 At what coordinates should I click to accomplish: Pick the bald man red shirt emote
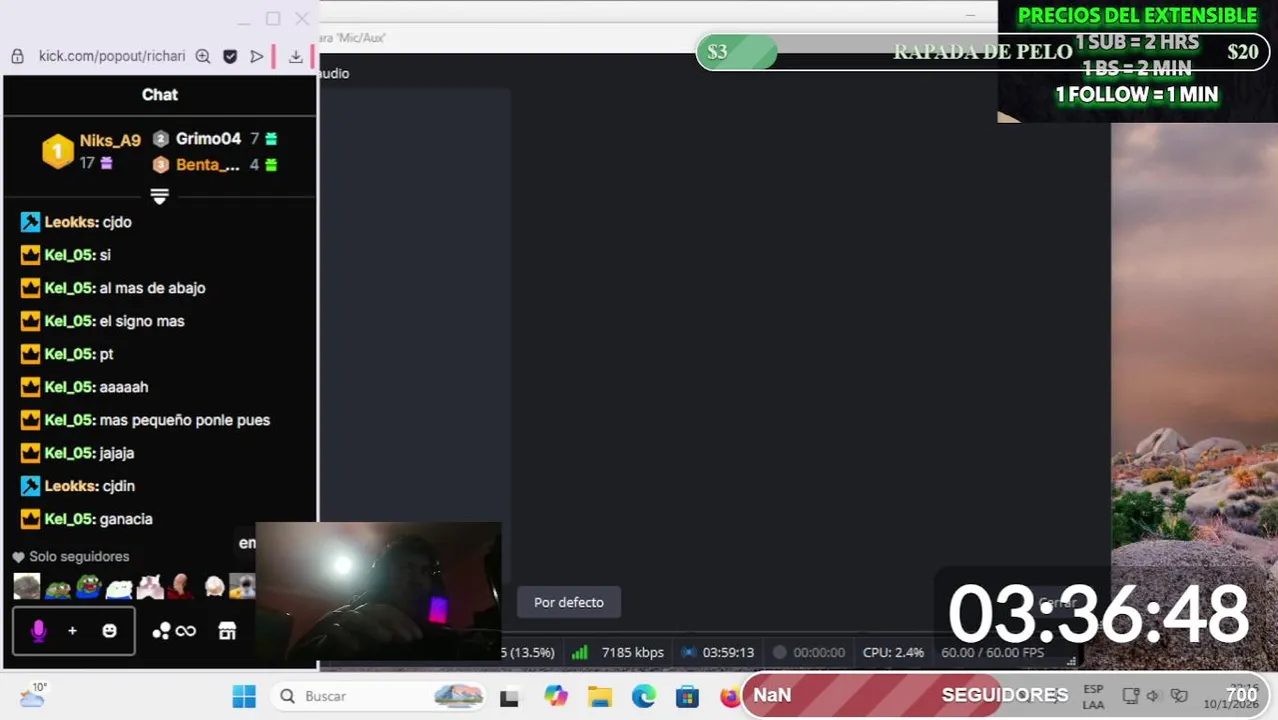[x=180, y=586]
